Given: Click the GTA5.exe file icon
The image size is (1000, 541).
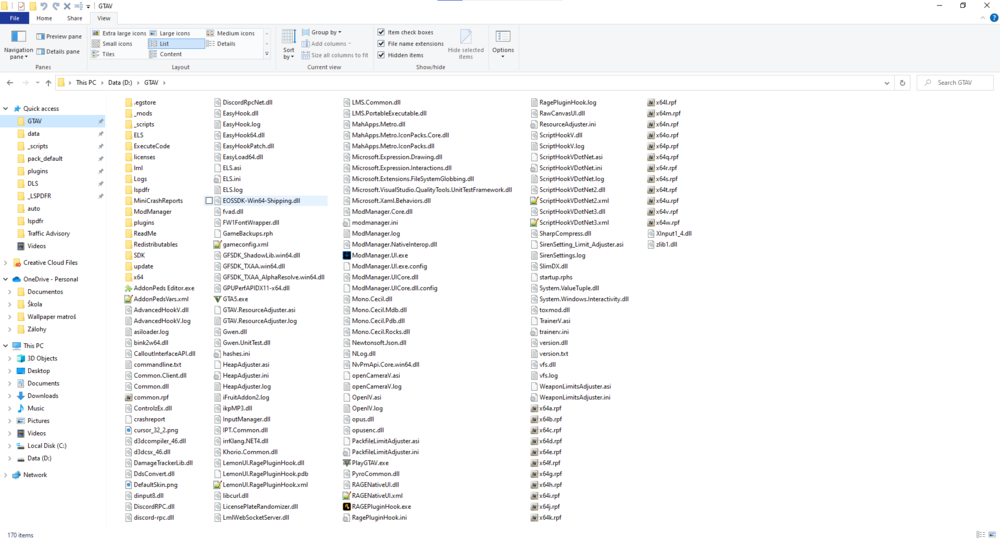Looking at the screenshot, I should [x=217, y=299].
